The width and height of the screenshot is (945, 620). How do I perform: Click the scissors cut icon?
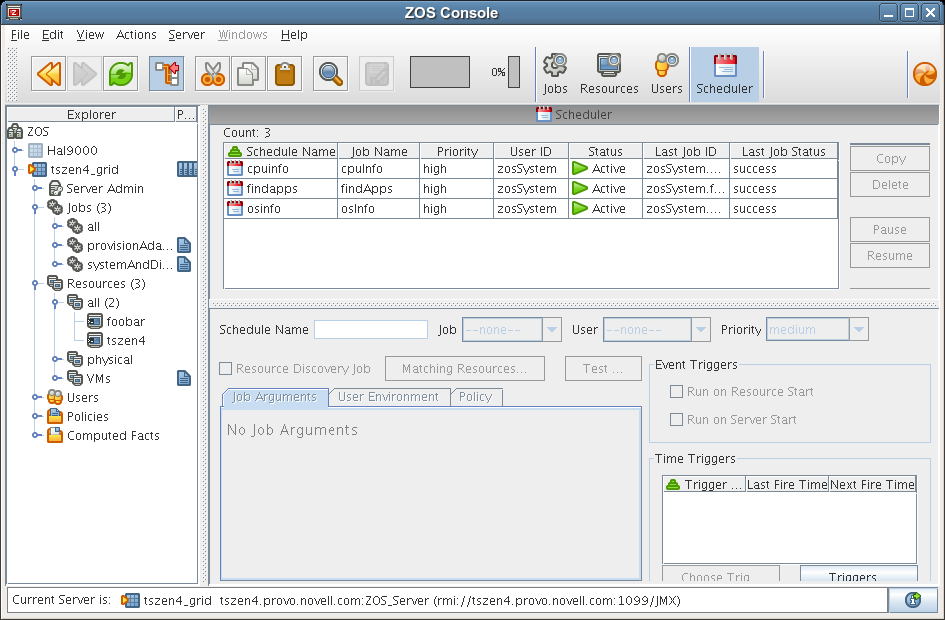click(212, 73)
